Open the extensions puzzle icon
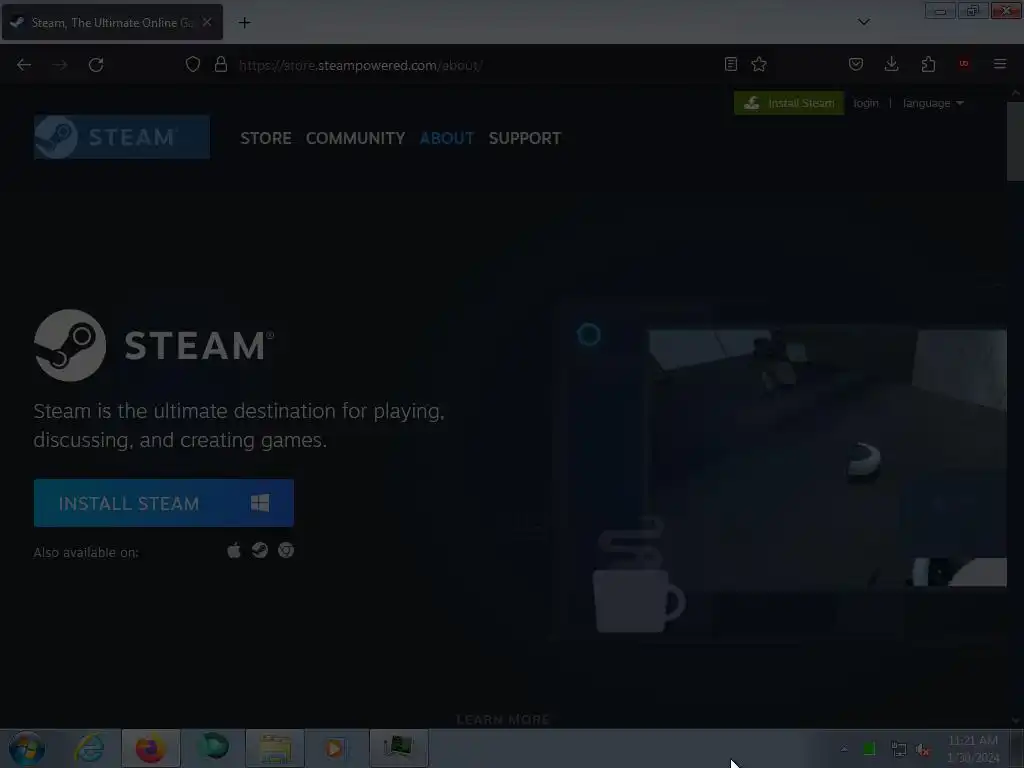Viewport: 1024px width, 768px height. [x=928, y=64]
